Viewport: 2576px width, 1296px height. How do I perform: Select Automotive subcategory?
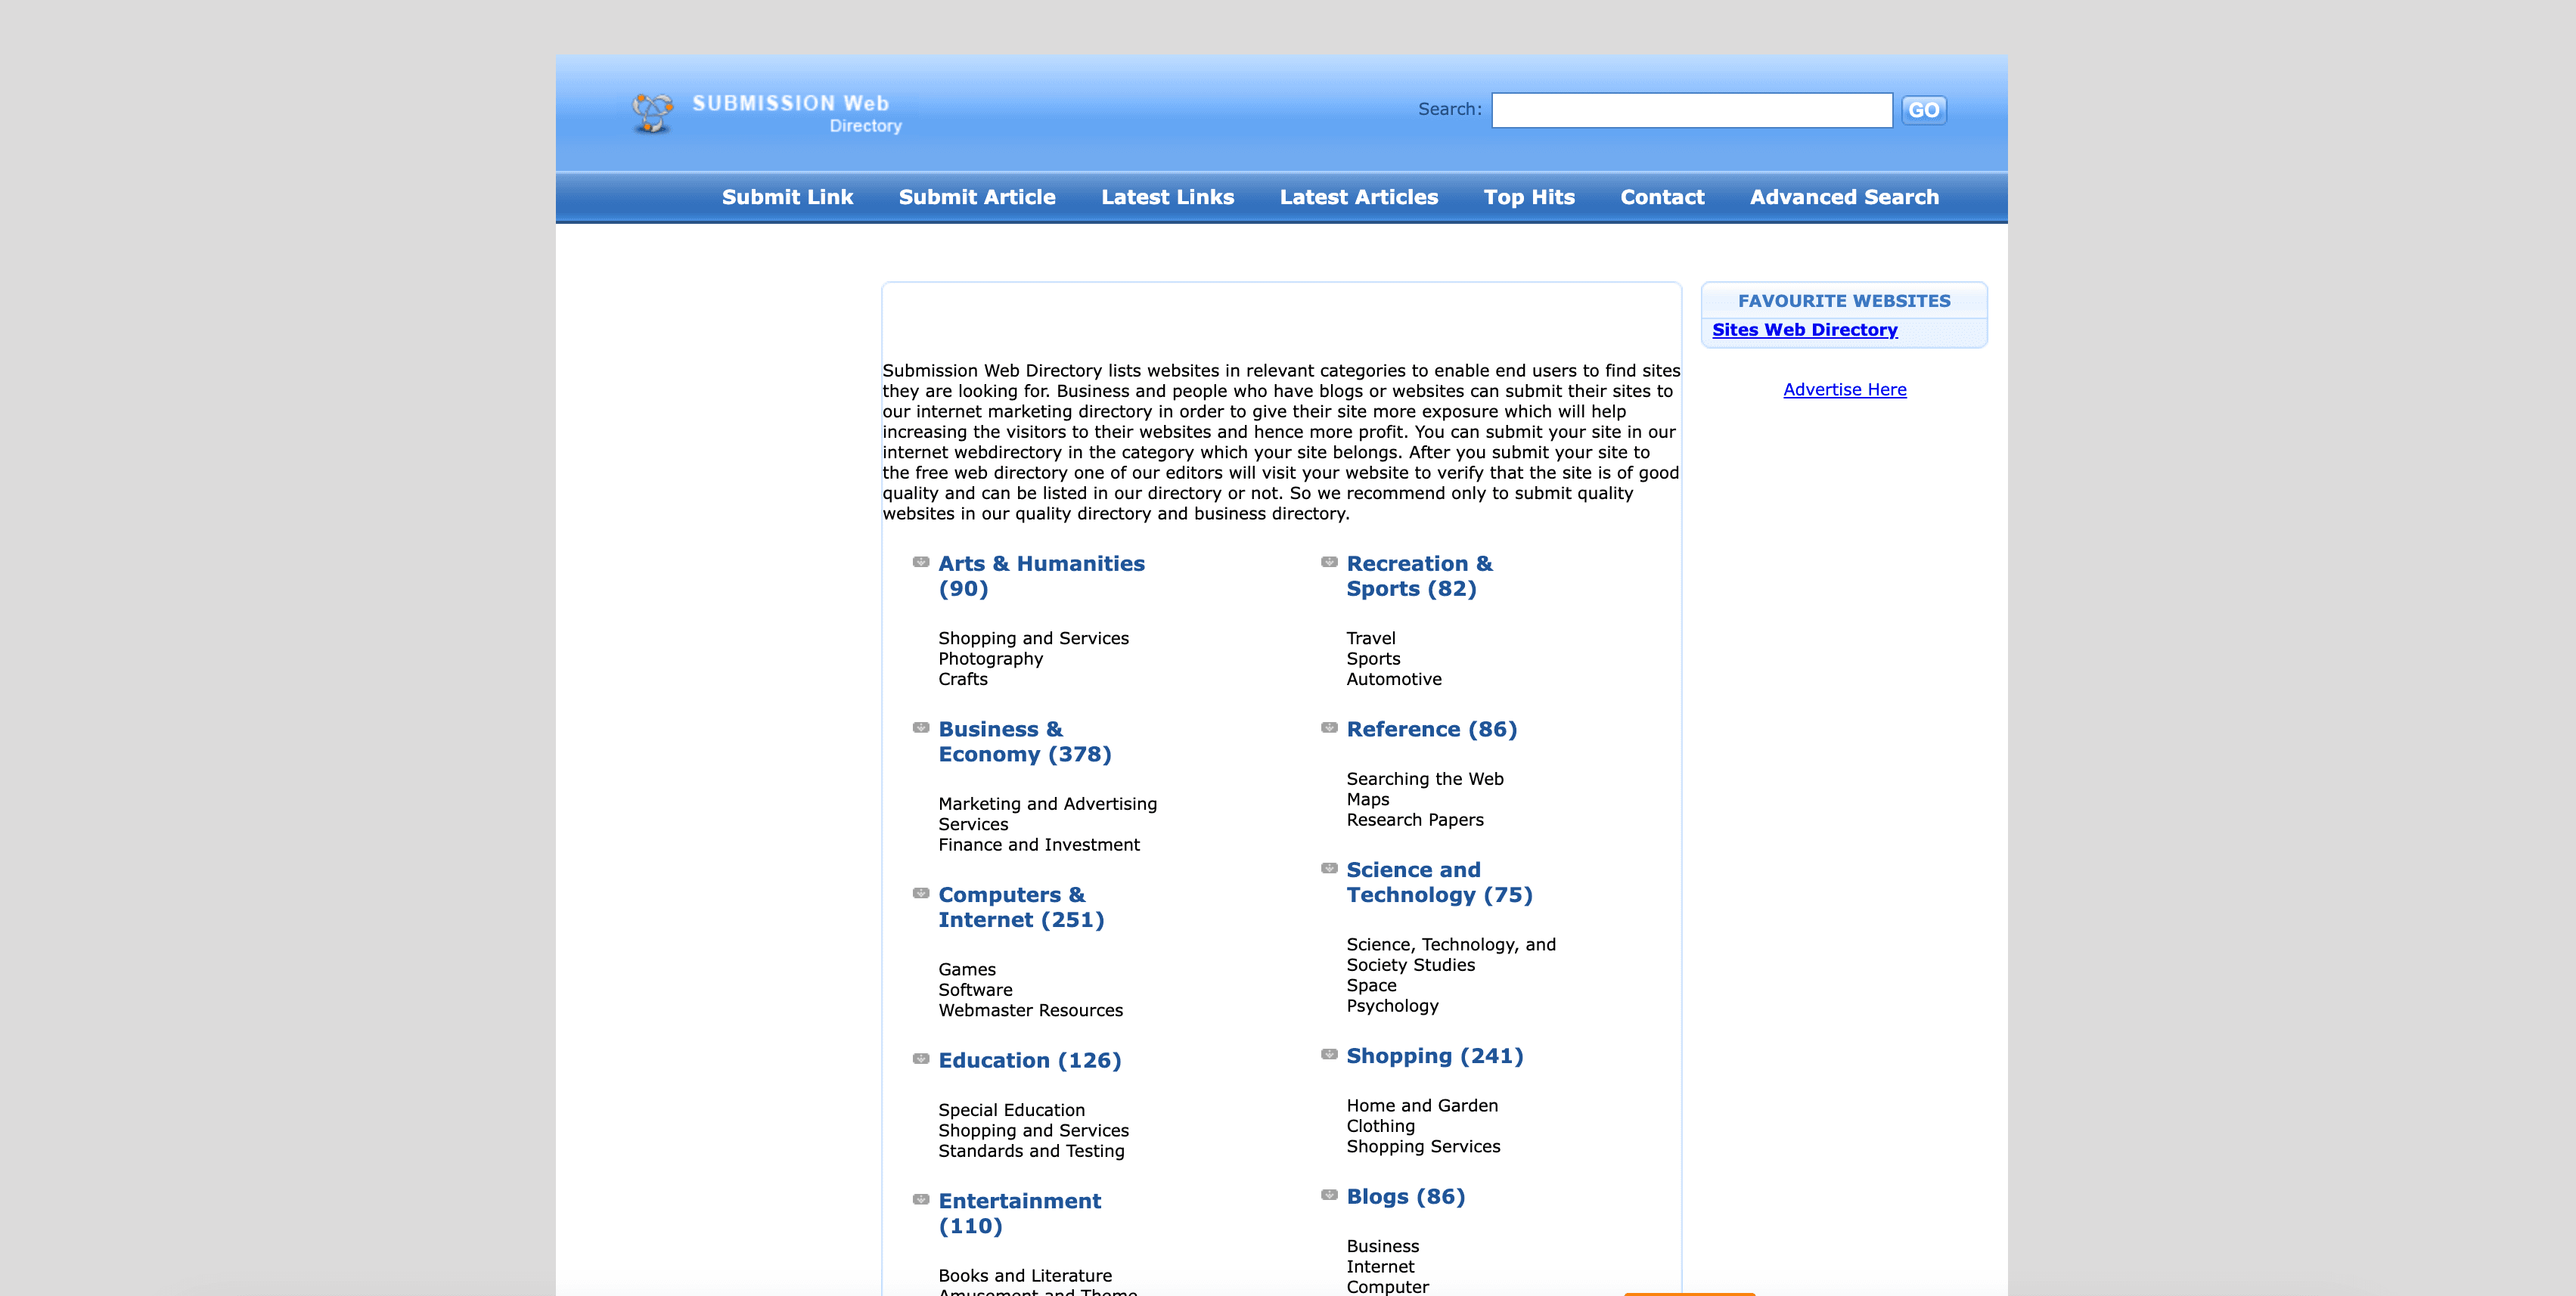click(1393, 679)
